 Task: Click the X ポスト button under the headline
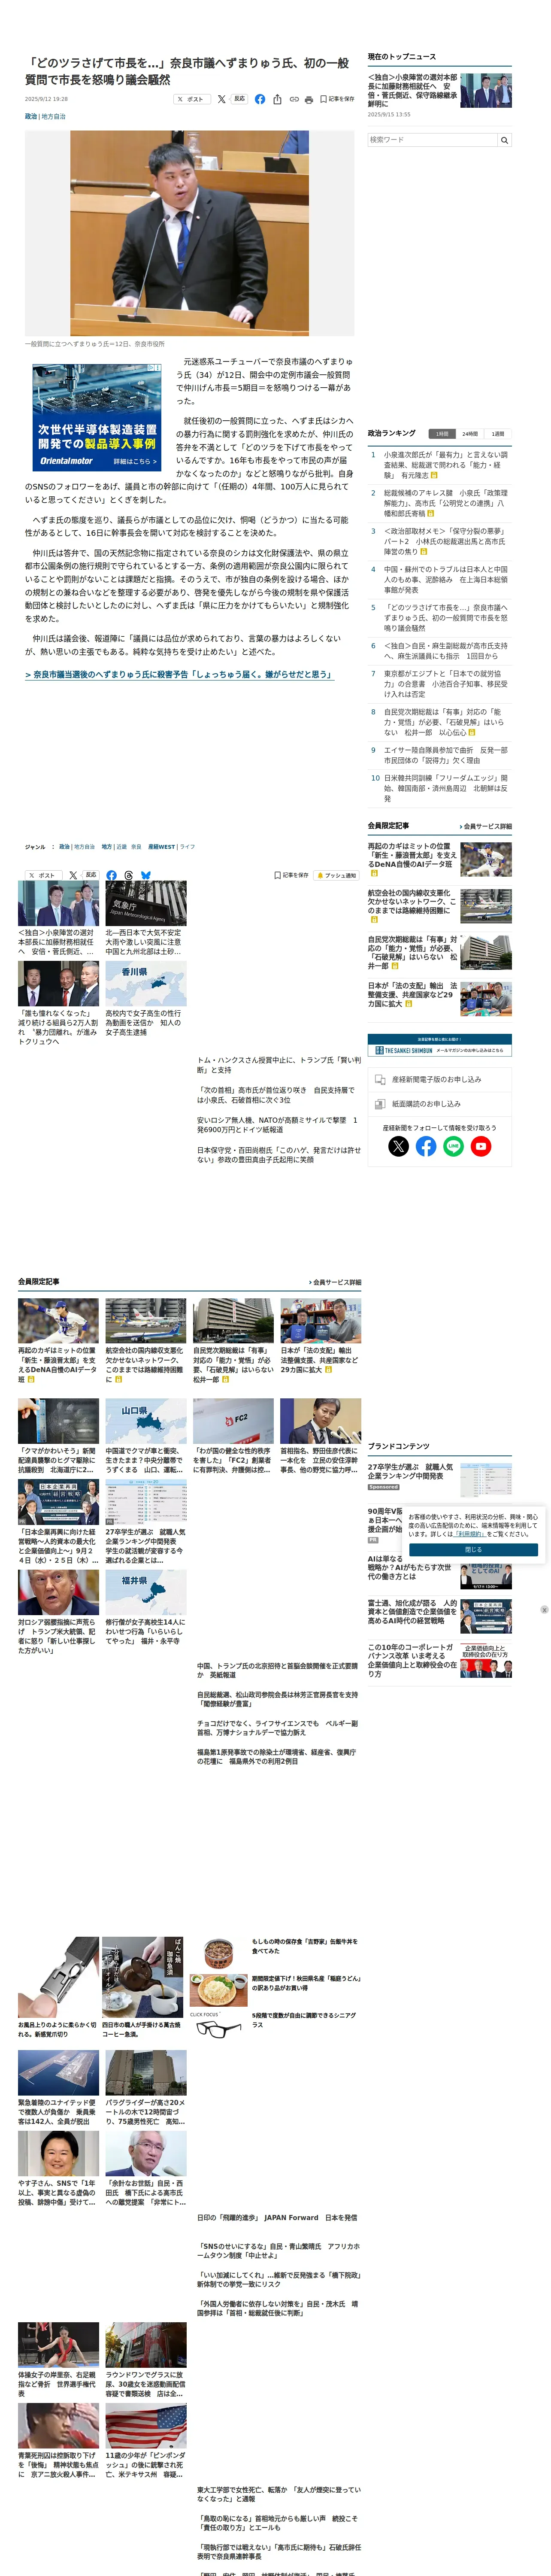tap(192, 100)
